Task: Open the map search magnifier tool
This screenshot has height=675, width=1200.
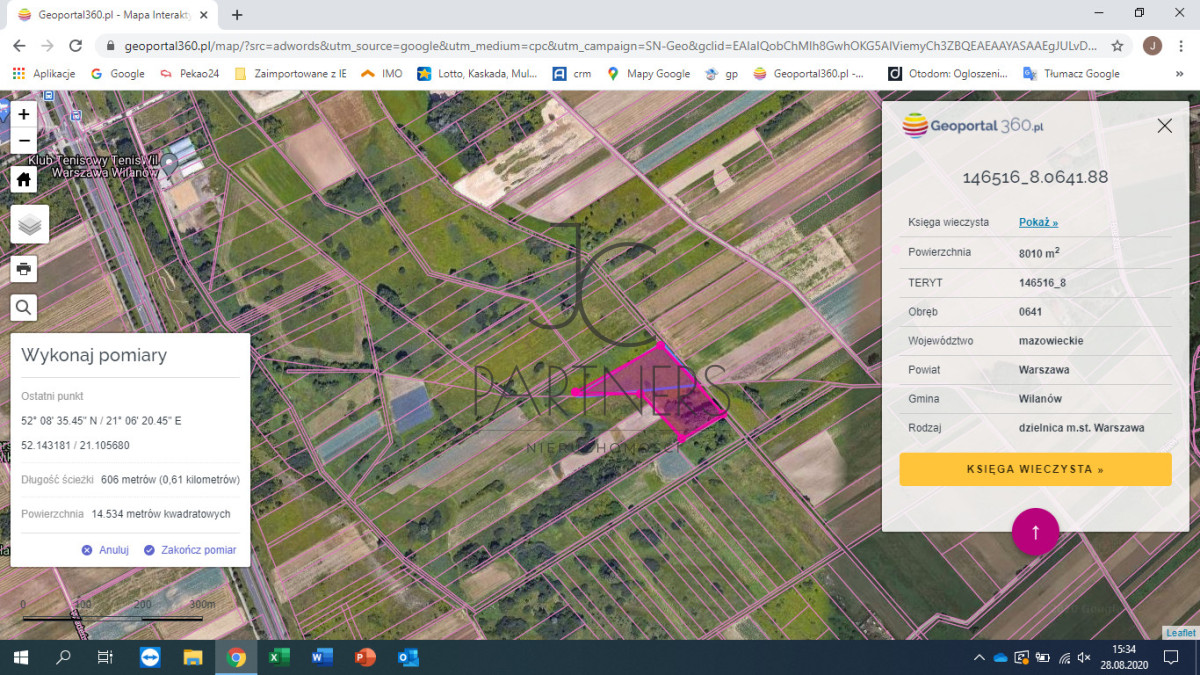Action: [x=24, y=307]
